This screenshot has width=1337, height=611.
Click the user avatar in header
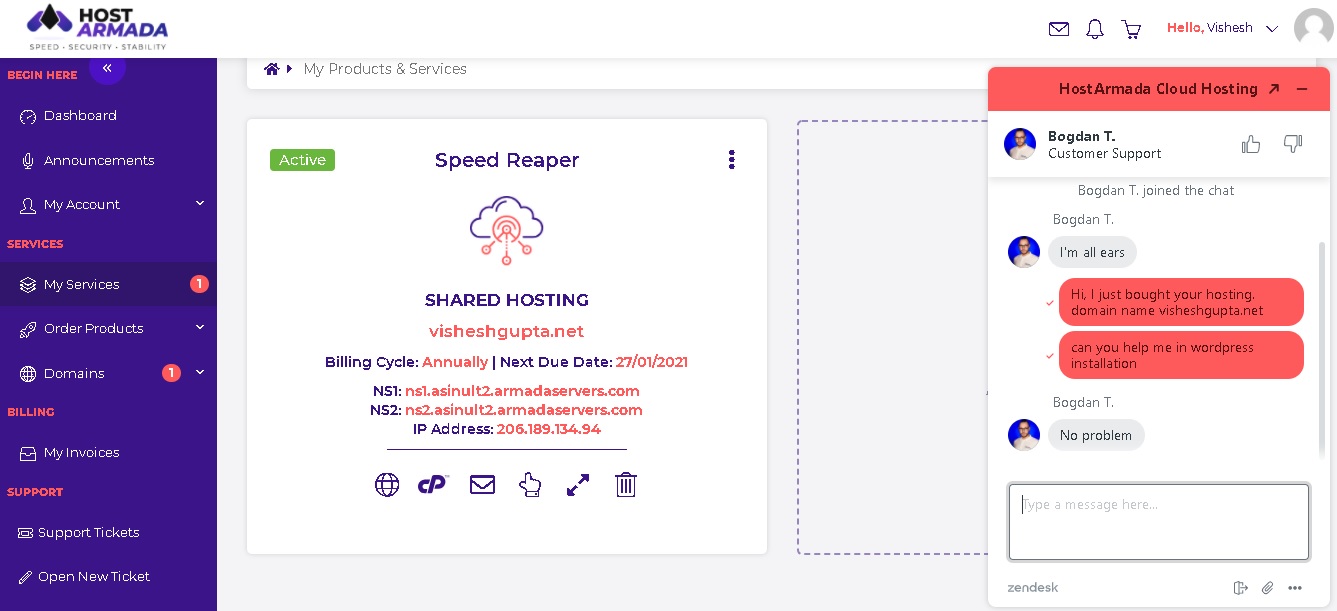pos(1313,28)
